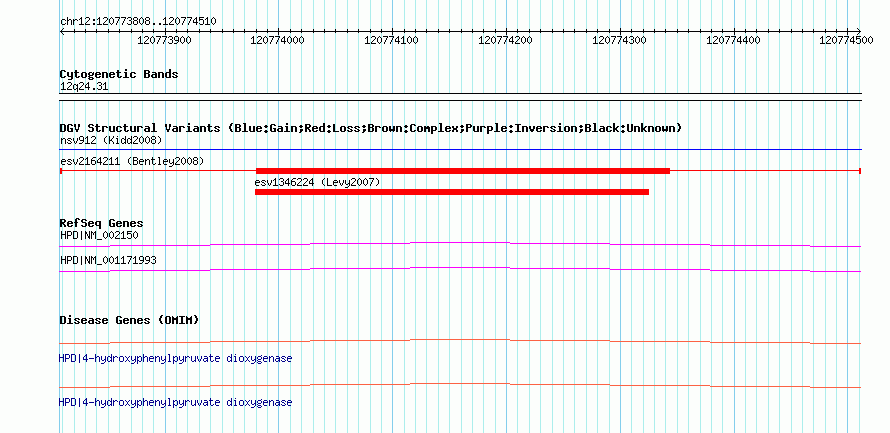Open the HPD|NM_002150 gene label
The image size is (890, 433).
click(99, 235)
